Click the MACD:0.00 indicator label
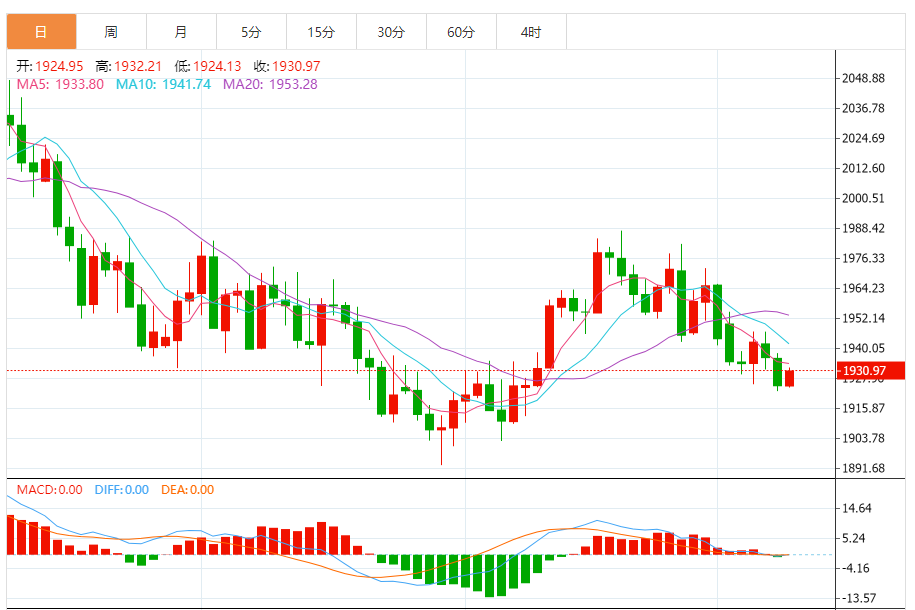 (50, 490)
